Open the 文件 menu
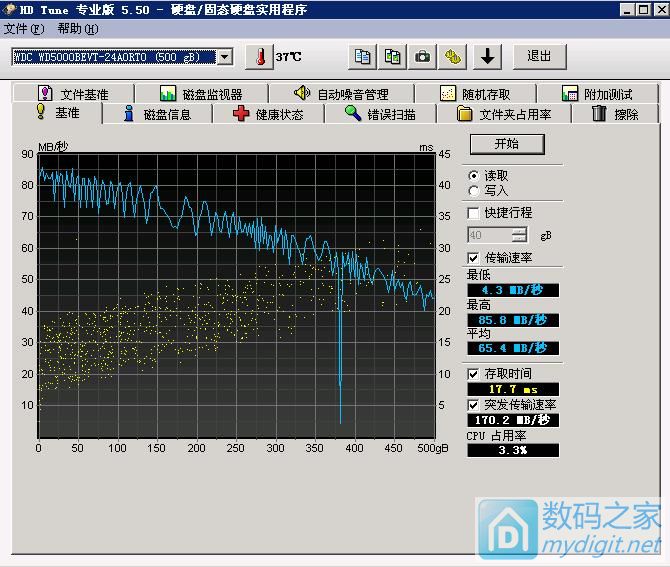The width and height of the screenshot is (670, 567). pos(16,29)
